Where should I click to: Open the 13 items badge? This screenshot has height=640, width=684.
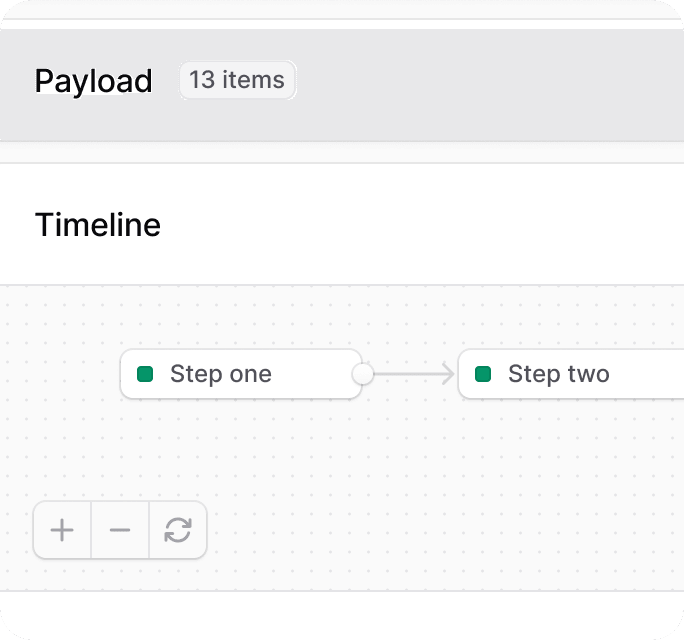[x=238, y=80]
